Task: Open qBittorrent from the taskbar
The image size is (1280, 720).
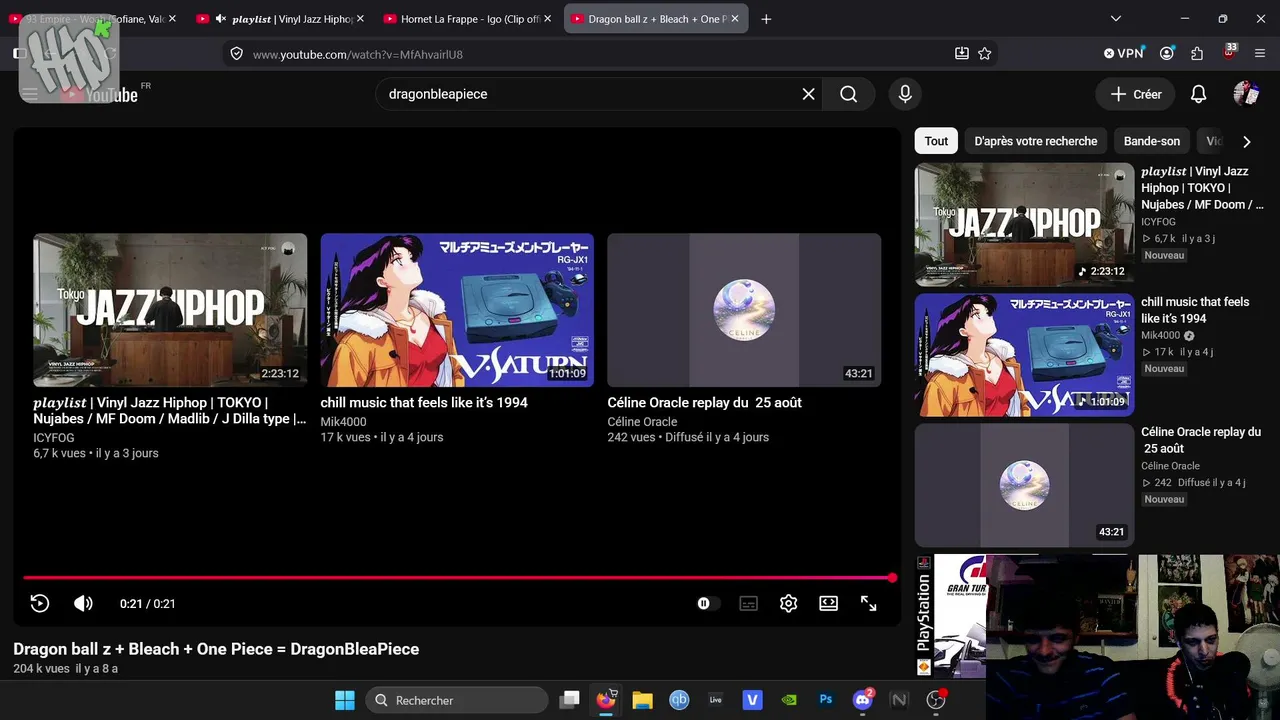Action: (x=679, y=700)
